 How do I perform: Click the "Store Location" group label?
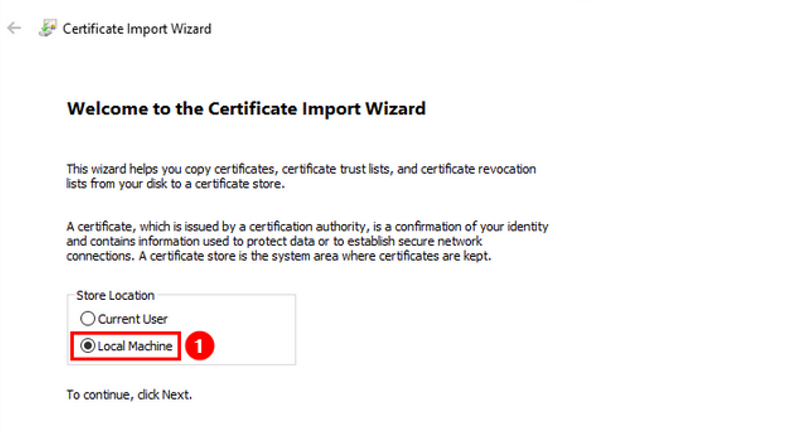pyautogui.click(x=115, y=296)
